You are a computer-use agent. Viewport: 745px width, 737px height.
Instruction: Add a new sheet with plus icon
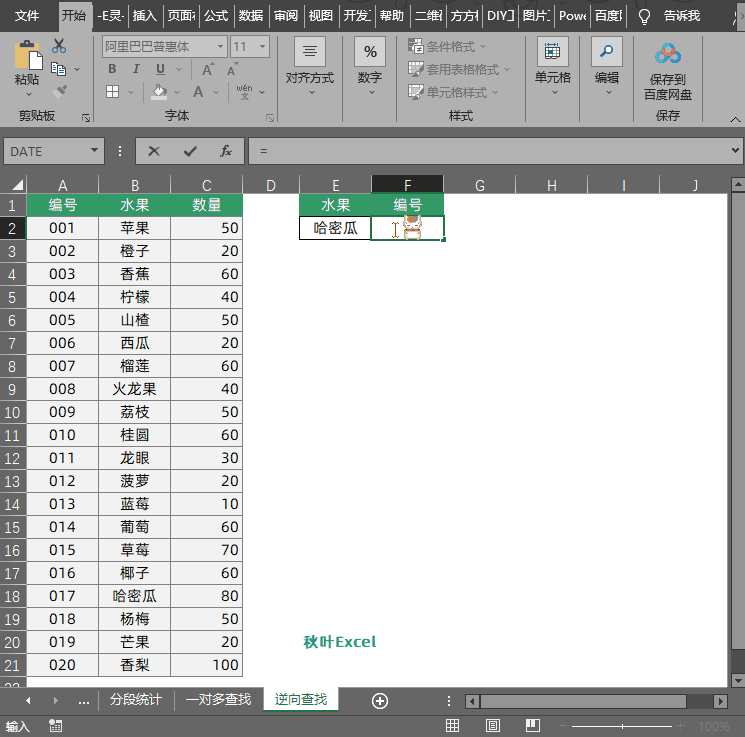(x=379, y=701)
